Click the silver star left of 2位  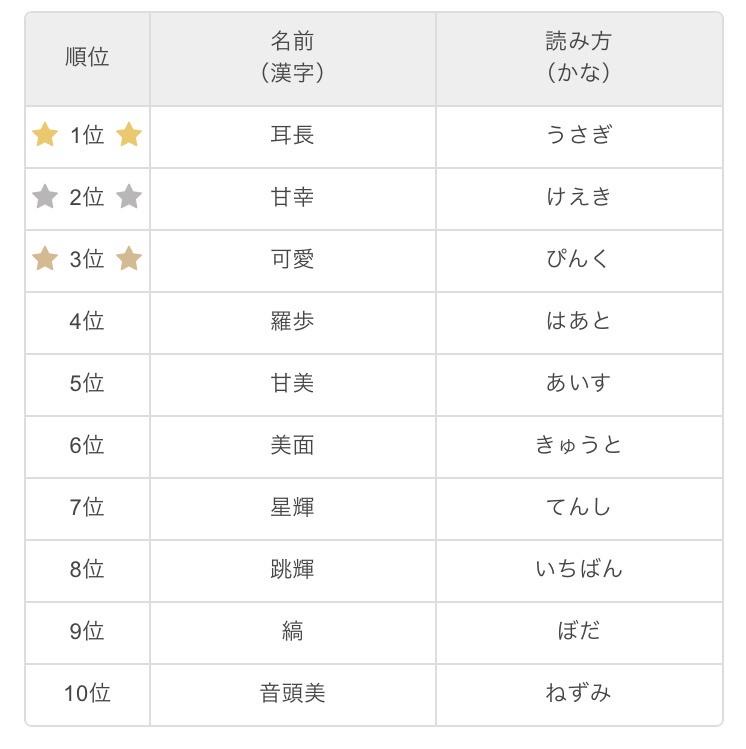45,196
